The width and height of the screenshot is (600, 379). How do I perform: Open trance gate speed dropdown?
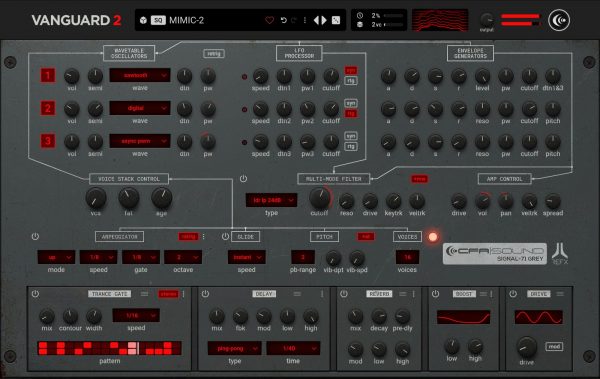pos(136,315)
